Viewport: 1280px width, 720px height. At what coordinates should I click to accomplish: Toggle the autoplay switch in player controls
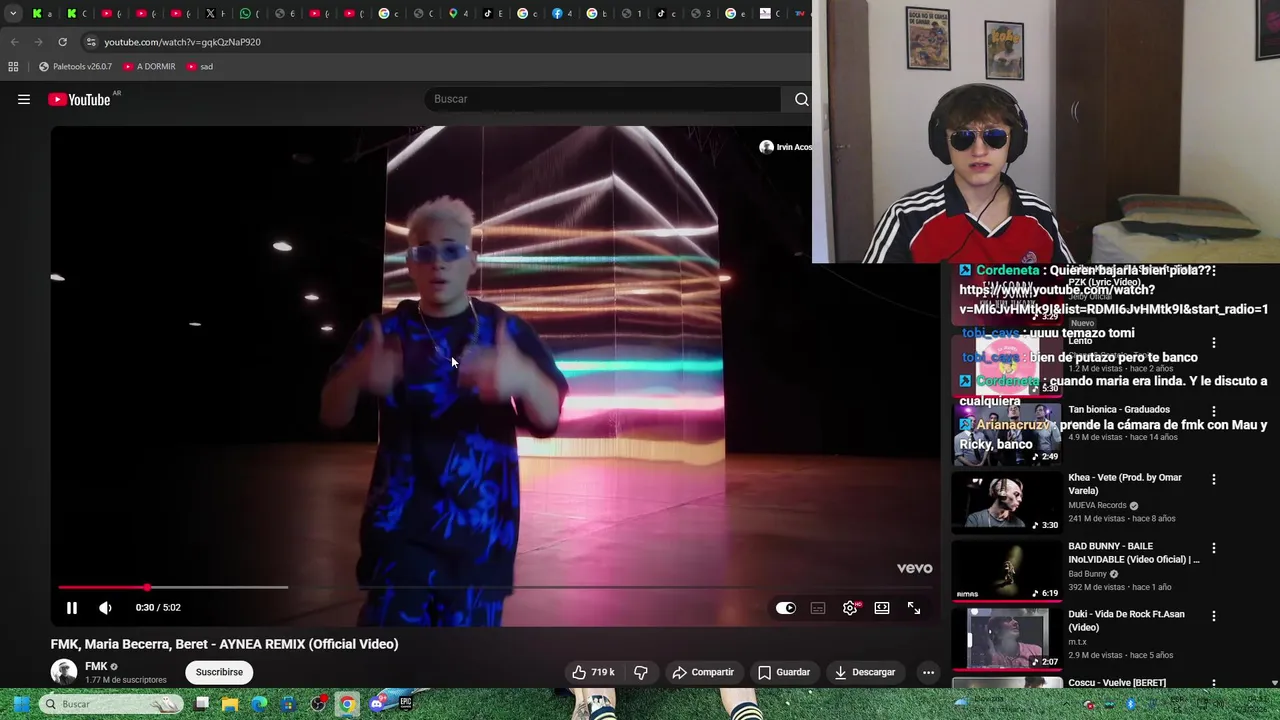[x=786, y=608]
